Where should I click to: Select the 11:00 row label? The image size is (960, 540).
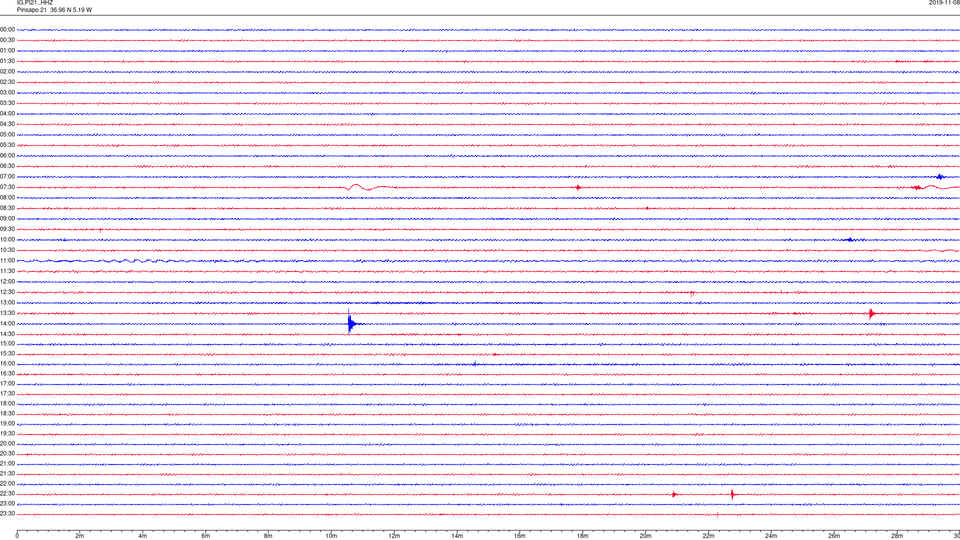7,261
